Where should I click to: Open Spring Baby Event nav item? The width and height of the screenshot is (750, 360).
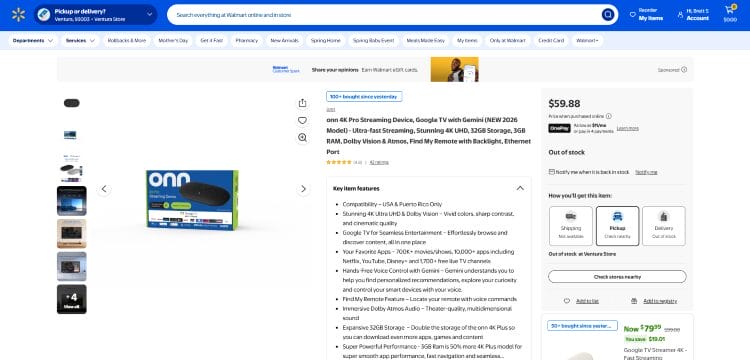374,41
